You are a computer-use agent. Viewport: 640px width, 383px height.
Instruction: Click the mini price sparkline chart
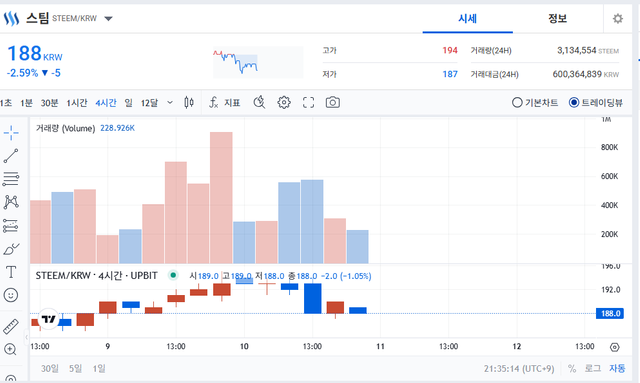(258, 62)
